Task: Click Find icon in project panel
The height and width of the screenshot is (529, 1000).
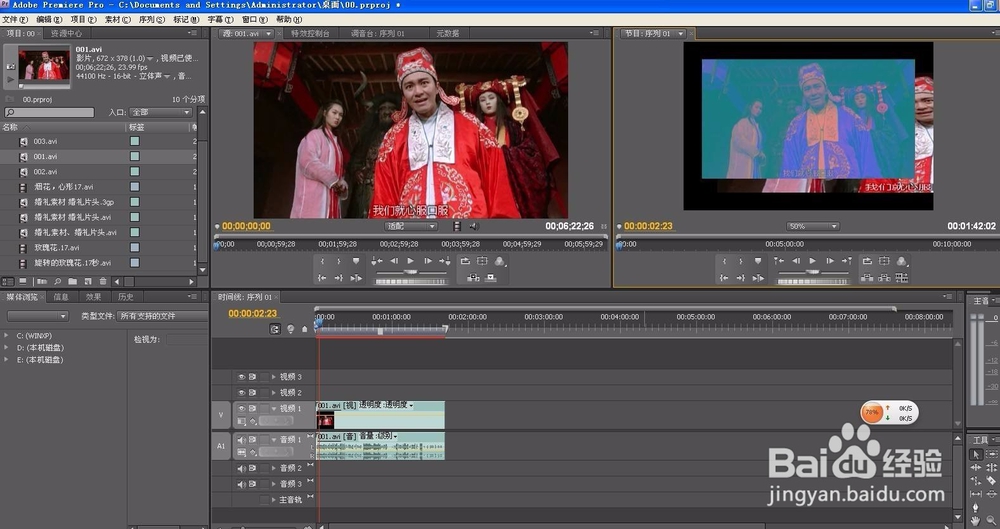Action: point(57,281)
